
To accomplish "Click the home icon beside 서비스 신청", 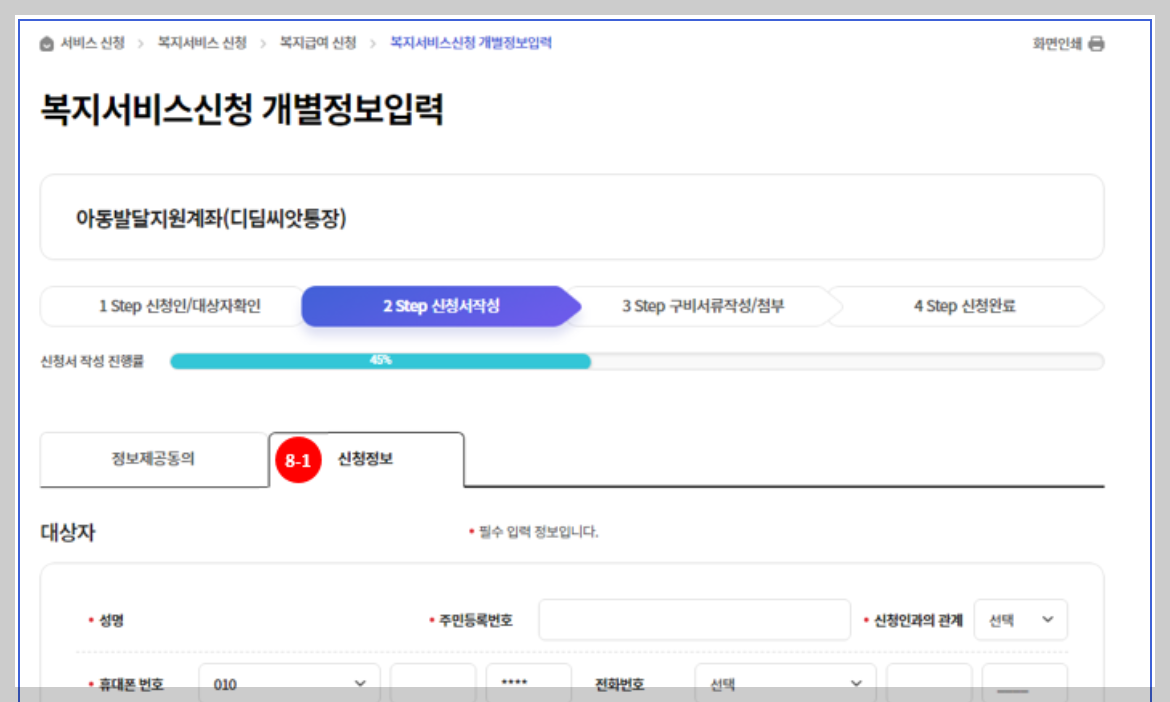I will [46, 43].
